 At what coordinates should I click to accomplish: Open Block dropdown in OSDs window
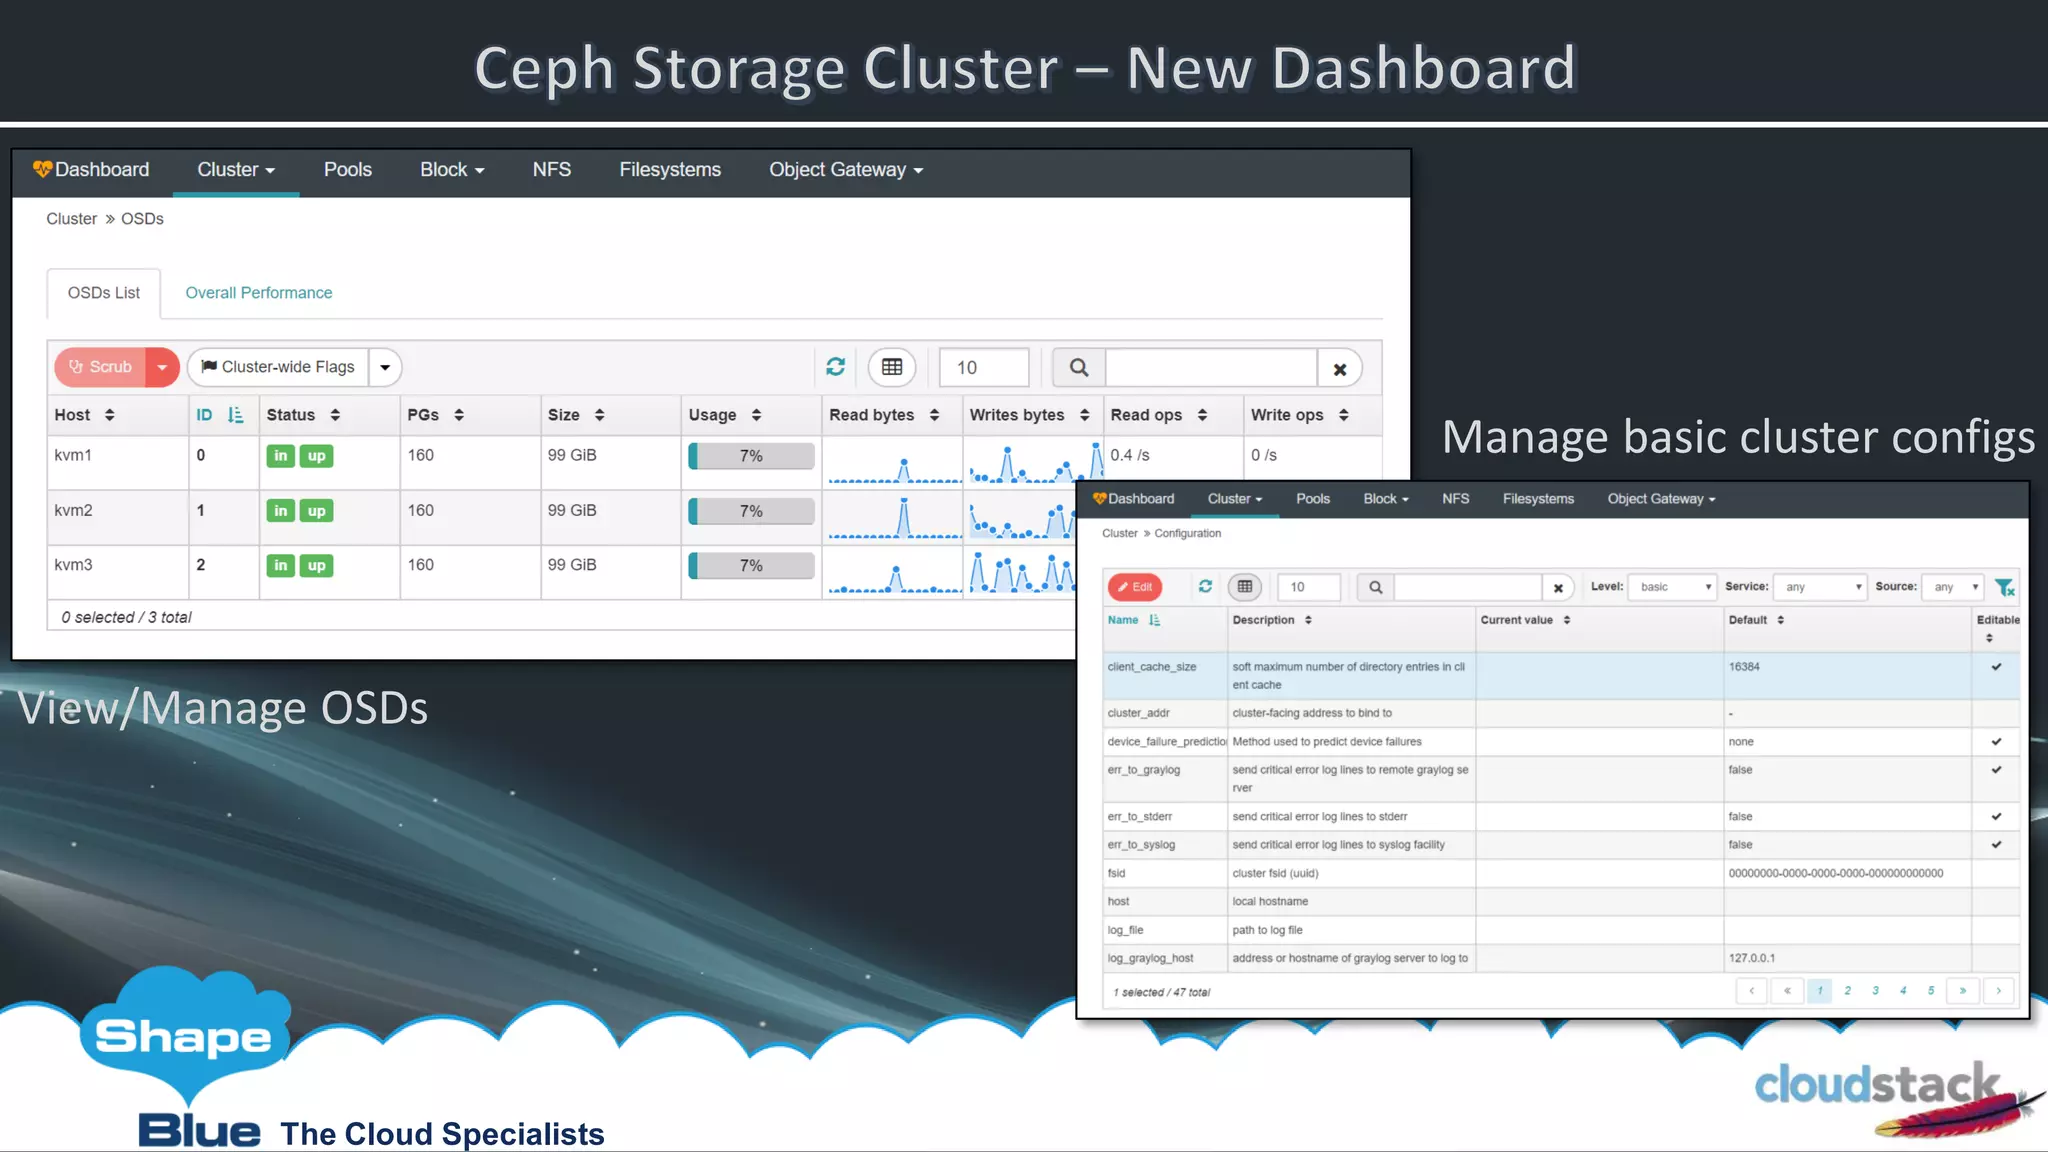(452, 170)
